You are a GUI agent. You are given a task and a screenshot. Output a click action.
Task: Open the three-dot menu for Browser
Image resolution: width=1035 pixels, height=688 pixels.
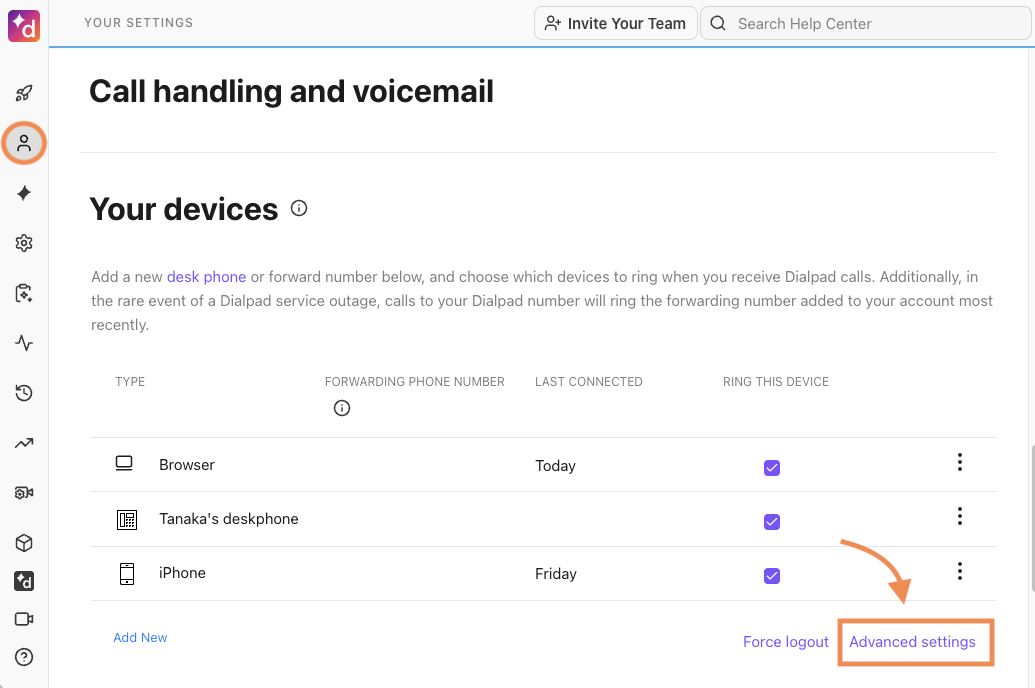tap(959, 462)
